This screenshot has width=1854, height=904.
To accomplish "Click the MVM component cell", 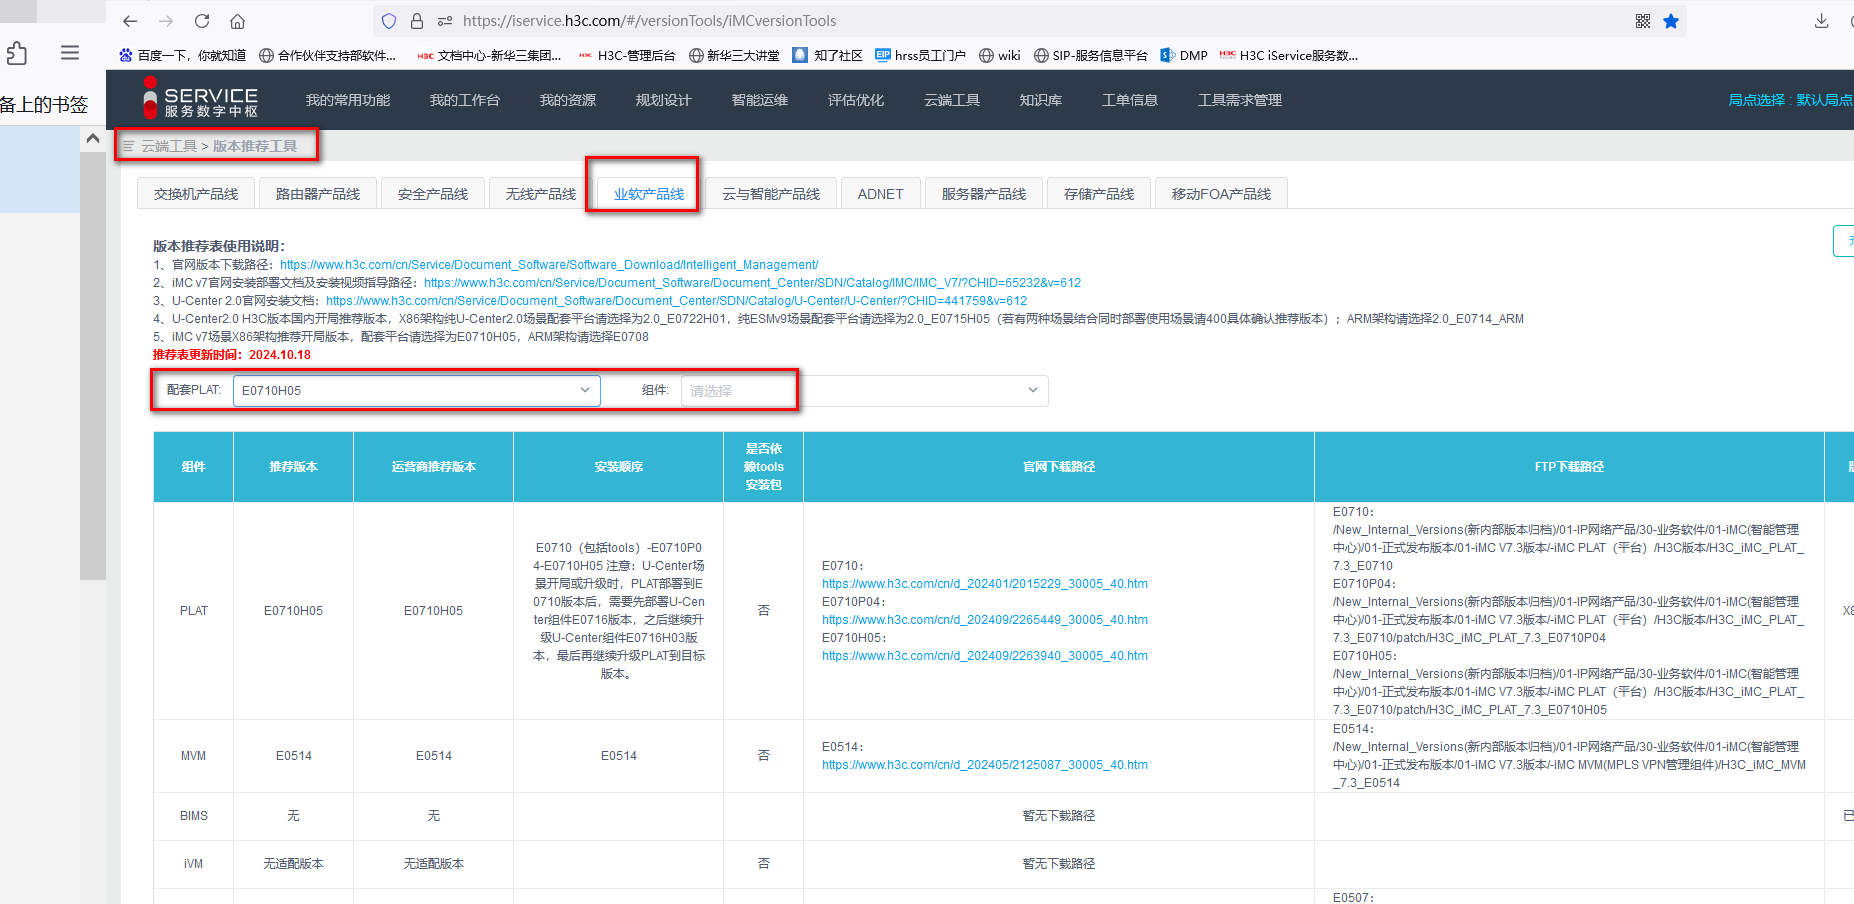I will point(194,756).
